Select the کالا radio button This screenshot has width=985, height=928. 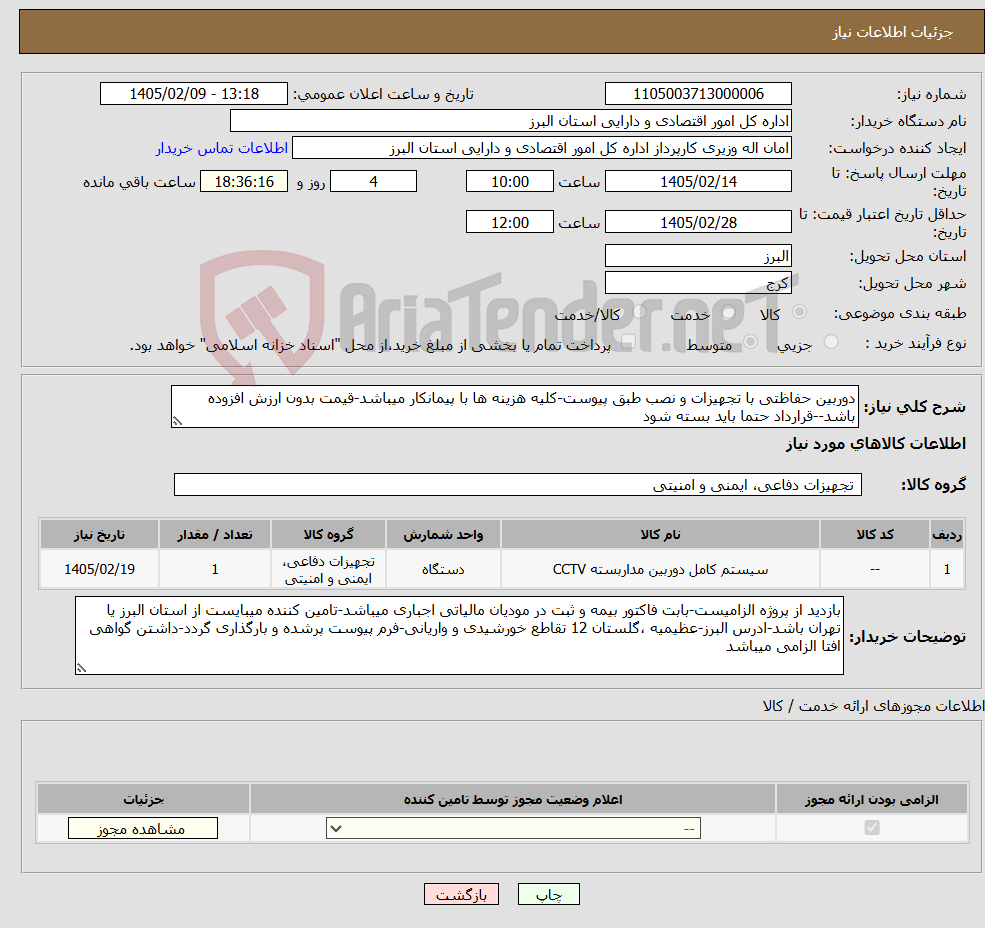coord(800,312)
